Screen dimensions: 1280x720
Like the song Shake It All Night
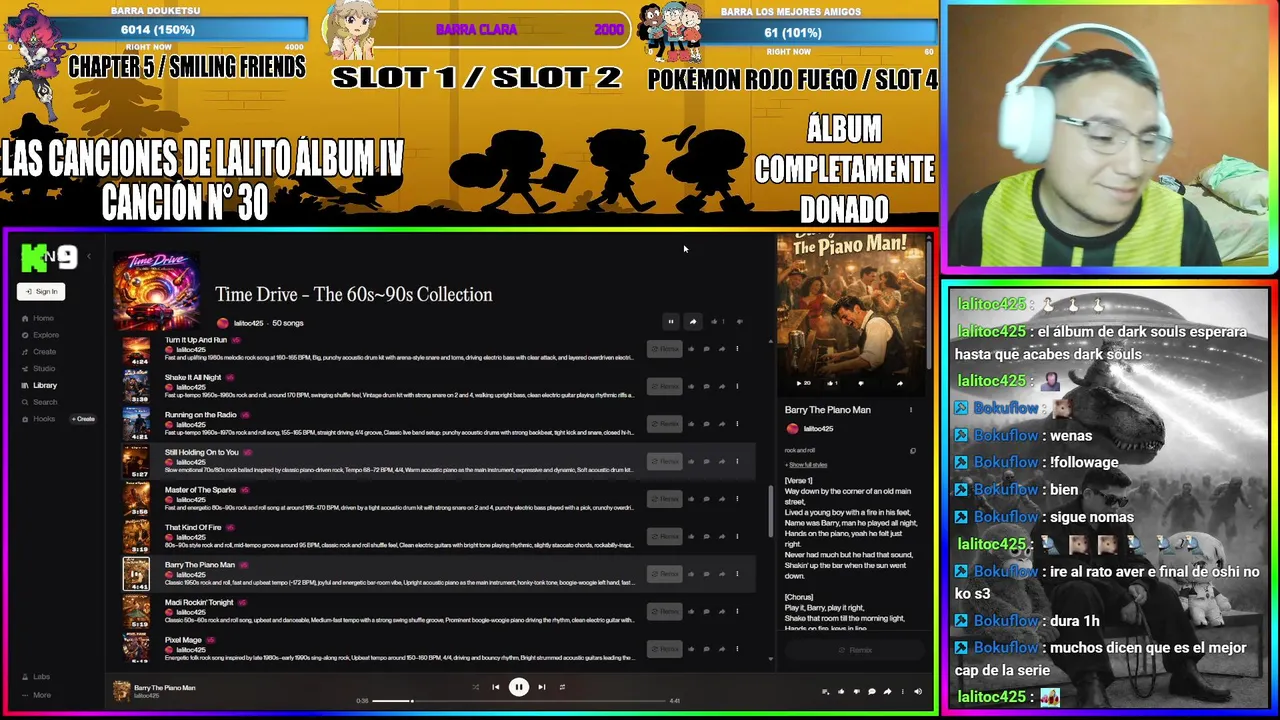(x=691, y=386)
